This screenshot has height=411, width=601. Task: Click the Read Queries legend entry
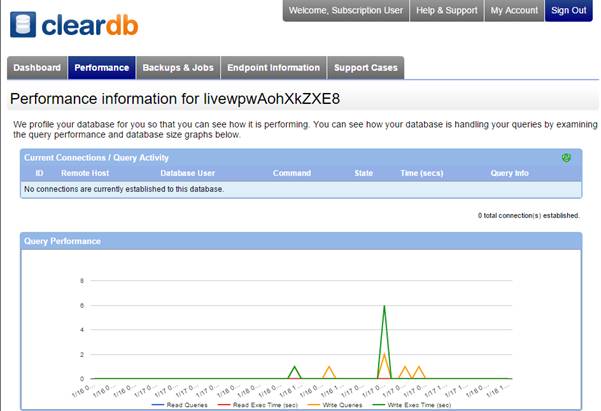tap(180, 405)
